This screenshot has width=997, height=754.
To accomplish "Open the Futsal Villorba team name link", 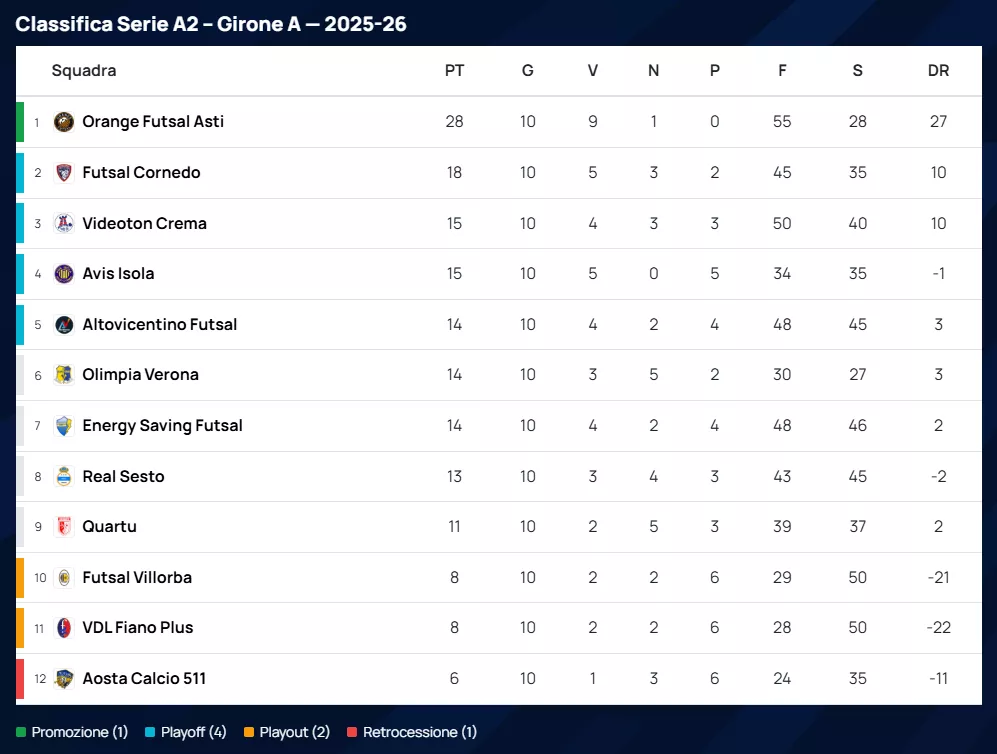I will pyautogui.click(x=137, y=577).
